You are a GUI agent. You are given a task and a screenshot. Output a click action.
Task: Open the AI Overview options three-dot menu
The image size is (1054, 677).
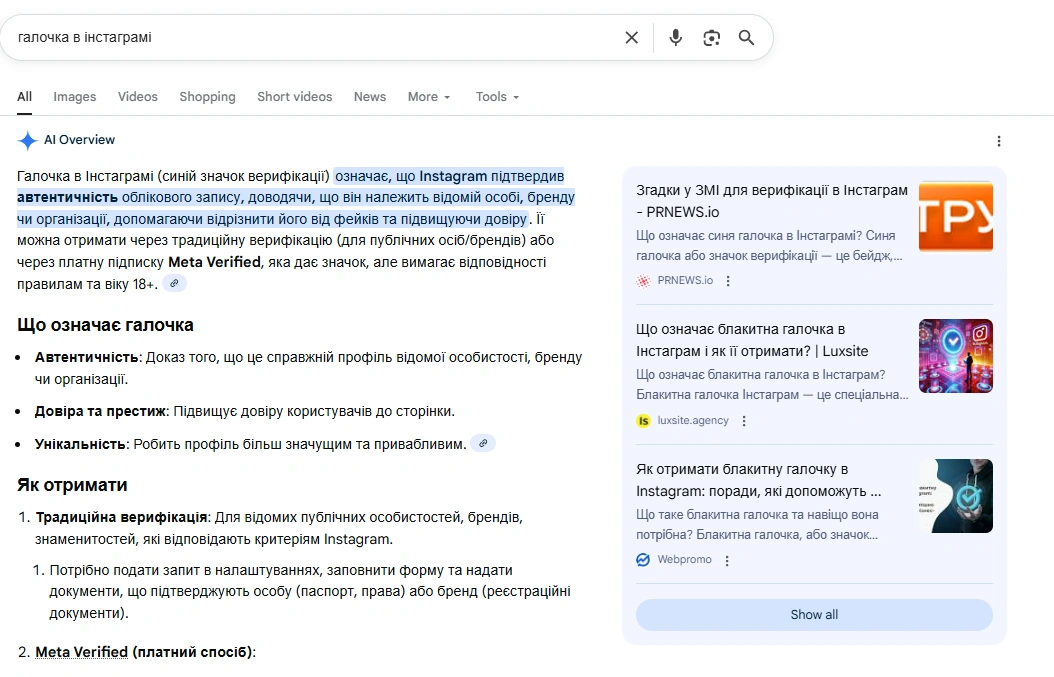click(999, 141)
